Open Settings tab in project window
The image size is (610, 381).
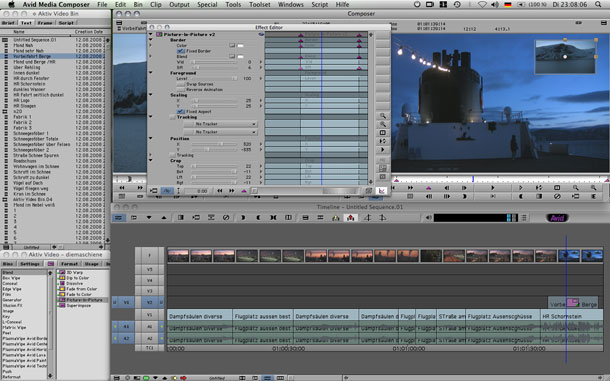[x=30, y=264]
